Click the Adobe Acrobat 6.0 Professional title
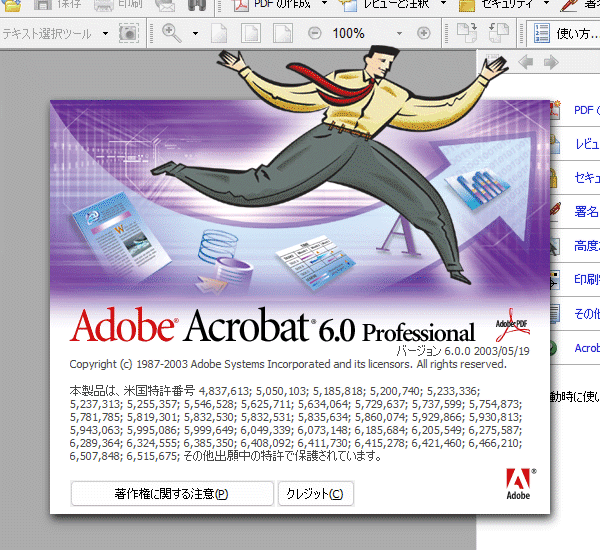Viewport: 600px width, 550px height. [x=272, y=325]
